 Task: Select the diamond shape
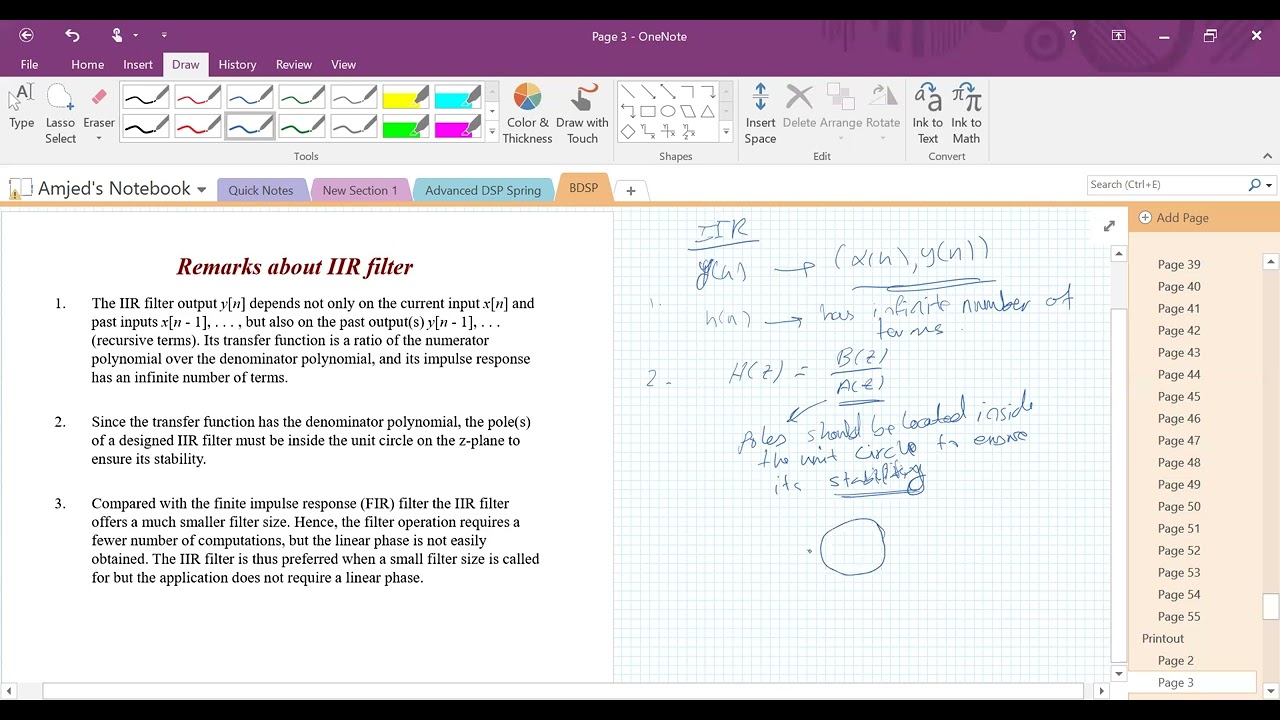[x=628, y=131]
